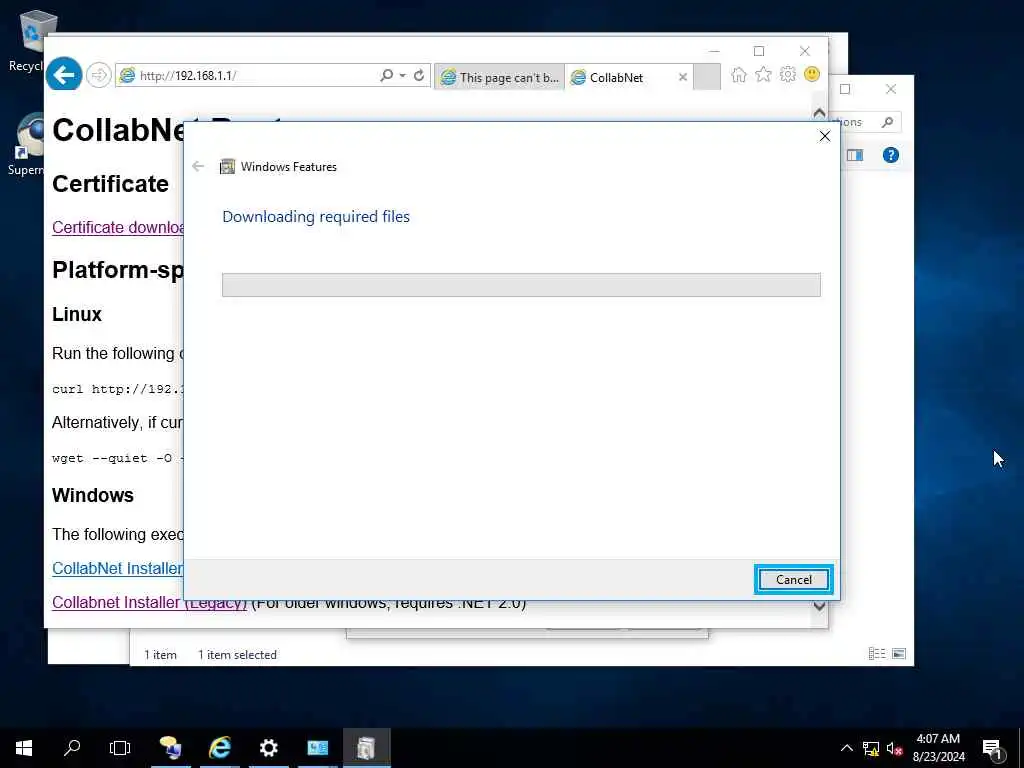Click the smiley feedback icon
The height and width of the screenshot is (768, 1024).
(812, 74)
